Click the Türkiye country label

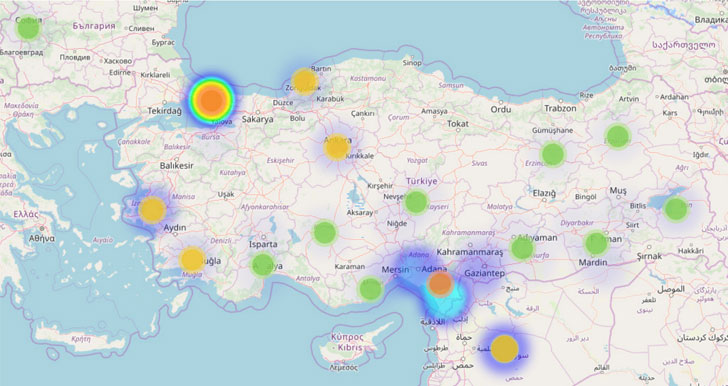point(422,181)
